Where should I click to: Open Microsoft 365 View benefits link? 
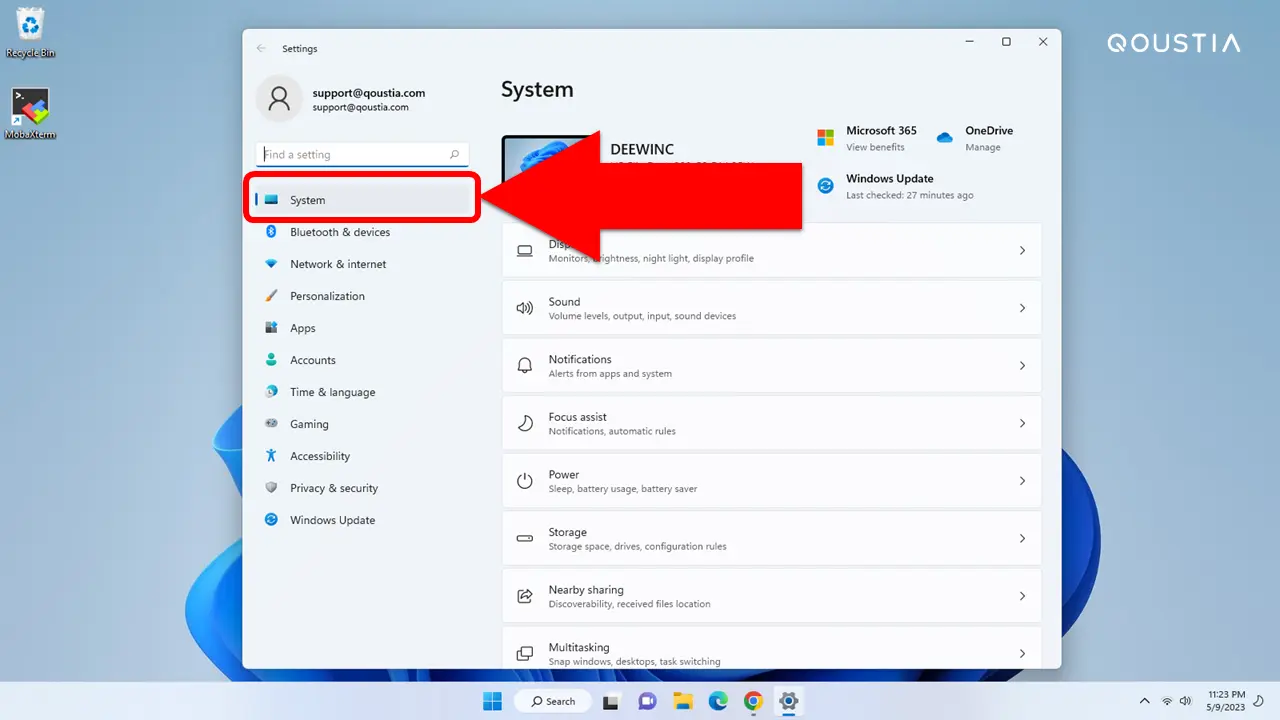(x=875, y=147)
